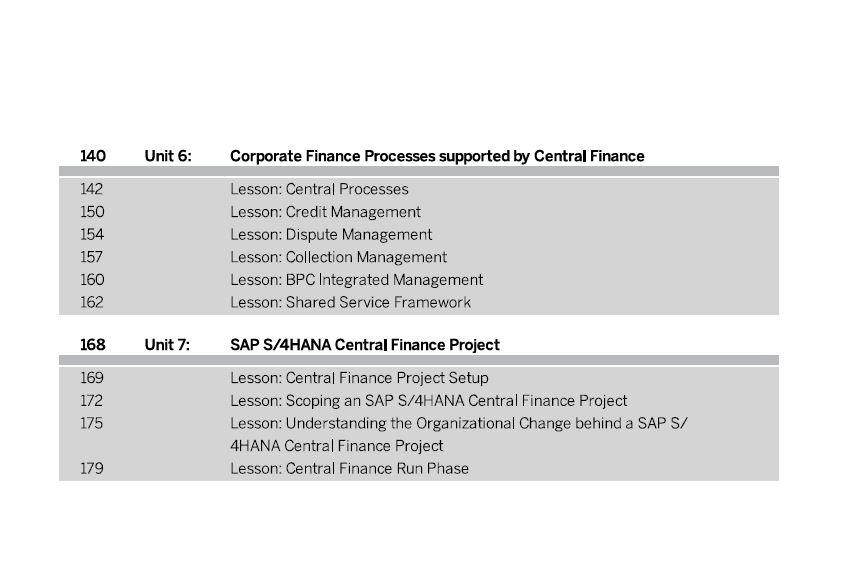850x562 pixels.
Task: Open Lesson: Central Processes entry
Action: pos(319,189)
